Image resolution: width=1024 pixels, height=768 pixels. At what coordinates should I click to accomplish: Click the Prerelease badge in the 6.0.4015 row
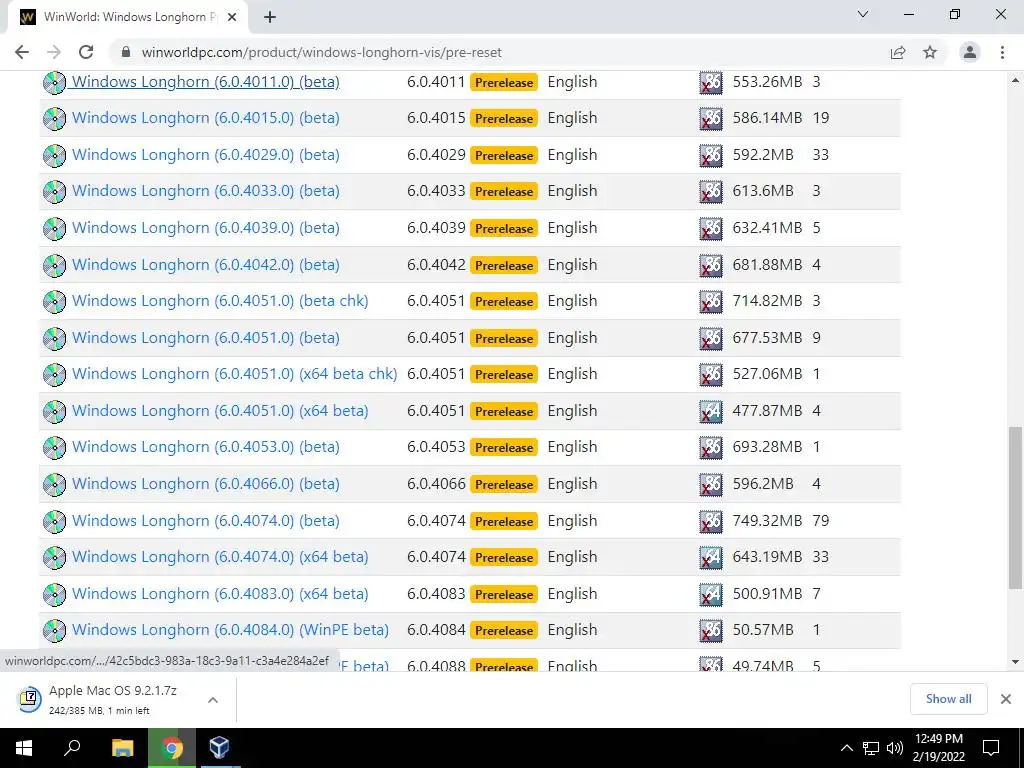[504, 119]
